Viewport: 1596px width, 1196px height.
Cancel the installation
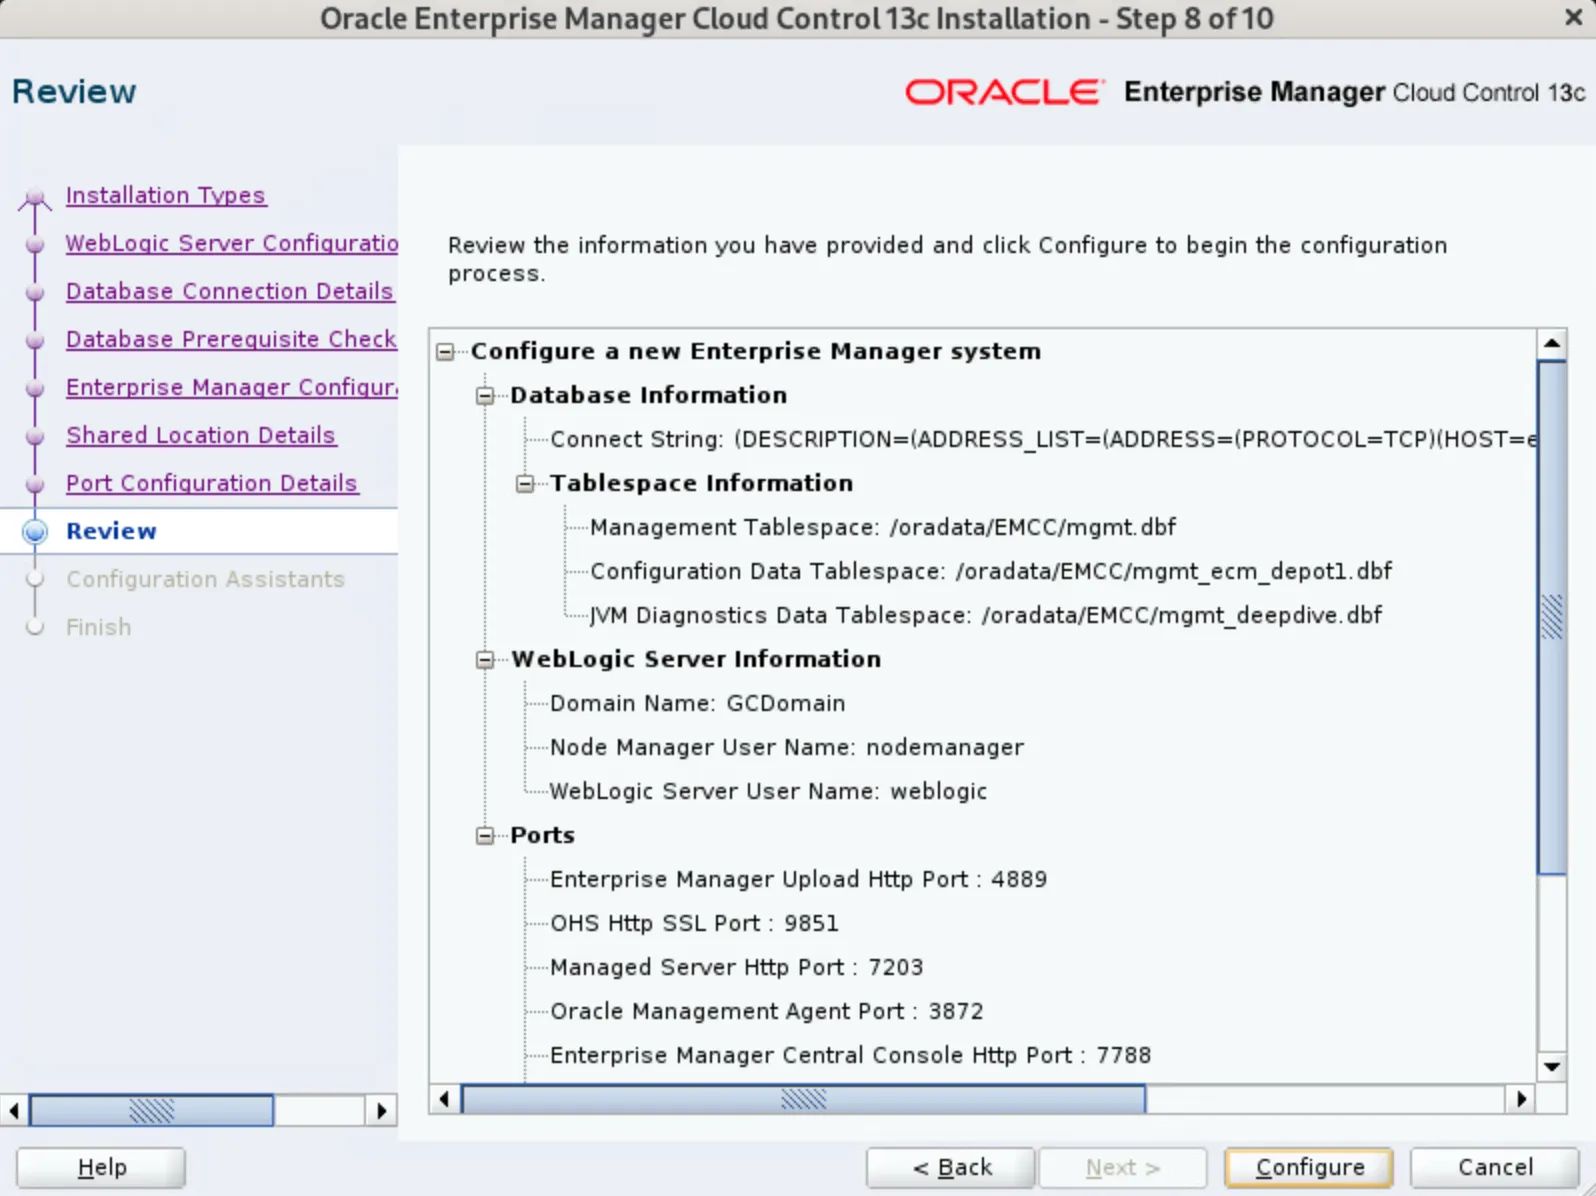click(1494, 1167)
